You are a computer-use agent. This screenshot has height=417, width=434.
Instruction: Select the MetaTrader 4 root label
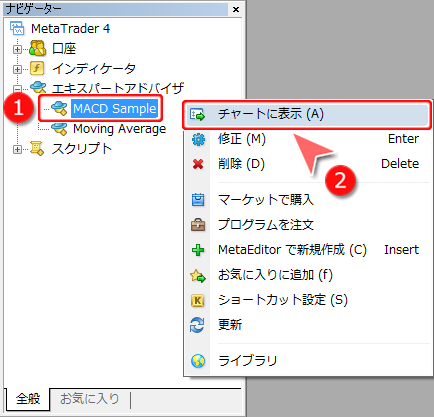pyautogui.click(x=70, y=29)
